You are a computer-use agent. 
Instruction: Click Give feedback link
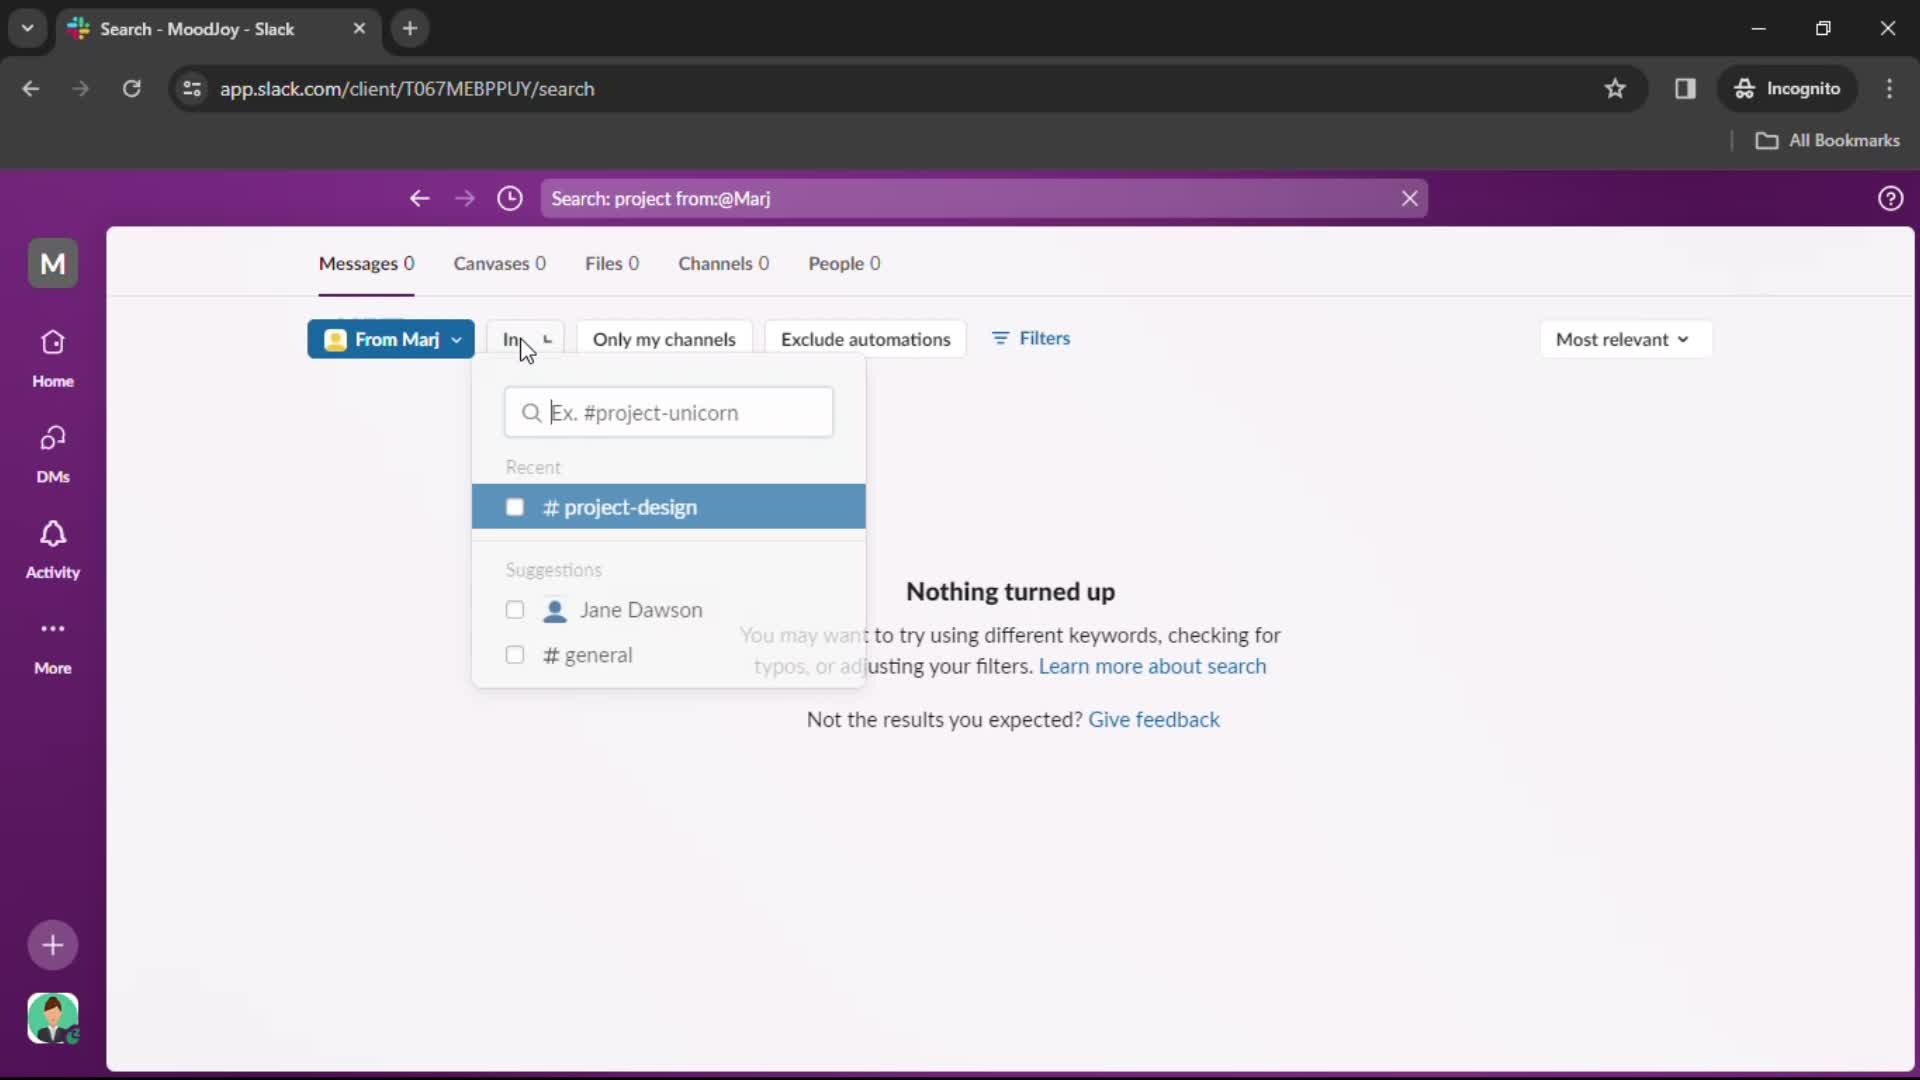tap(1154, 719)
